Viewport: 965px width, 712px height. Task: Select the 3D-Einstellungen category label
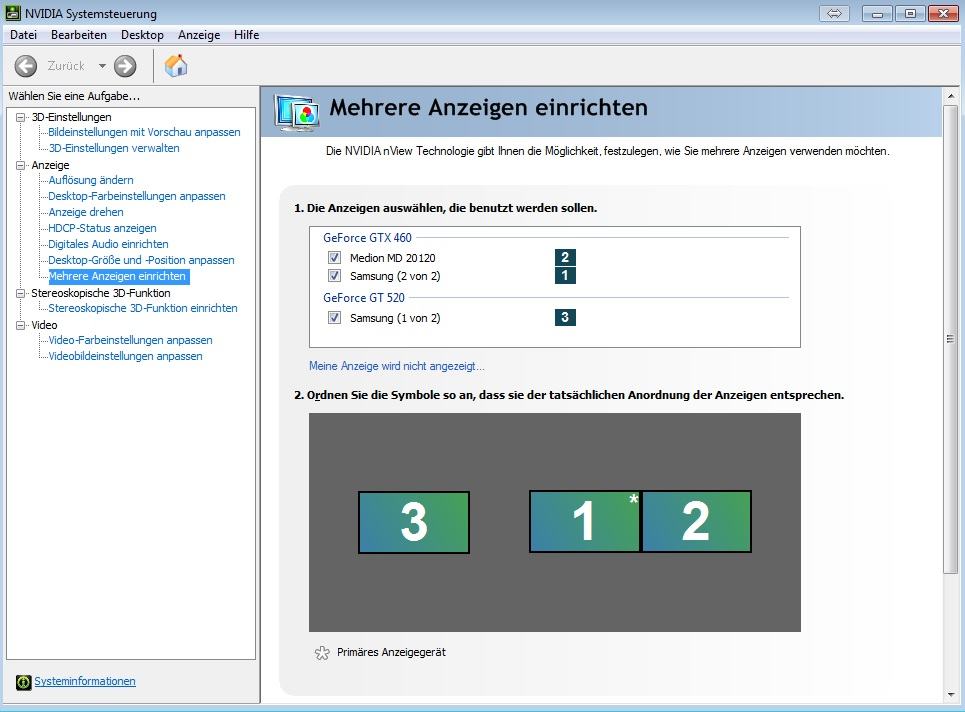click(71, 117)
